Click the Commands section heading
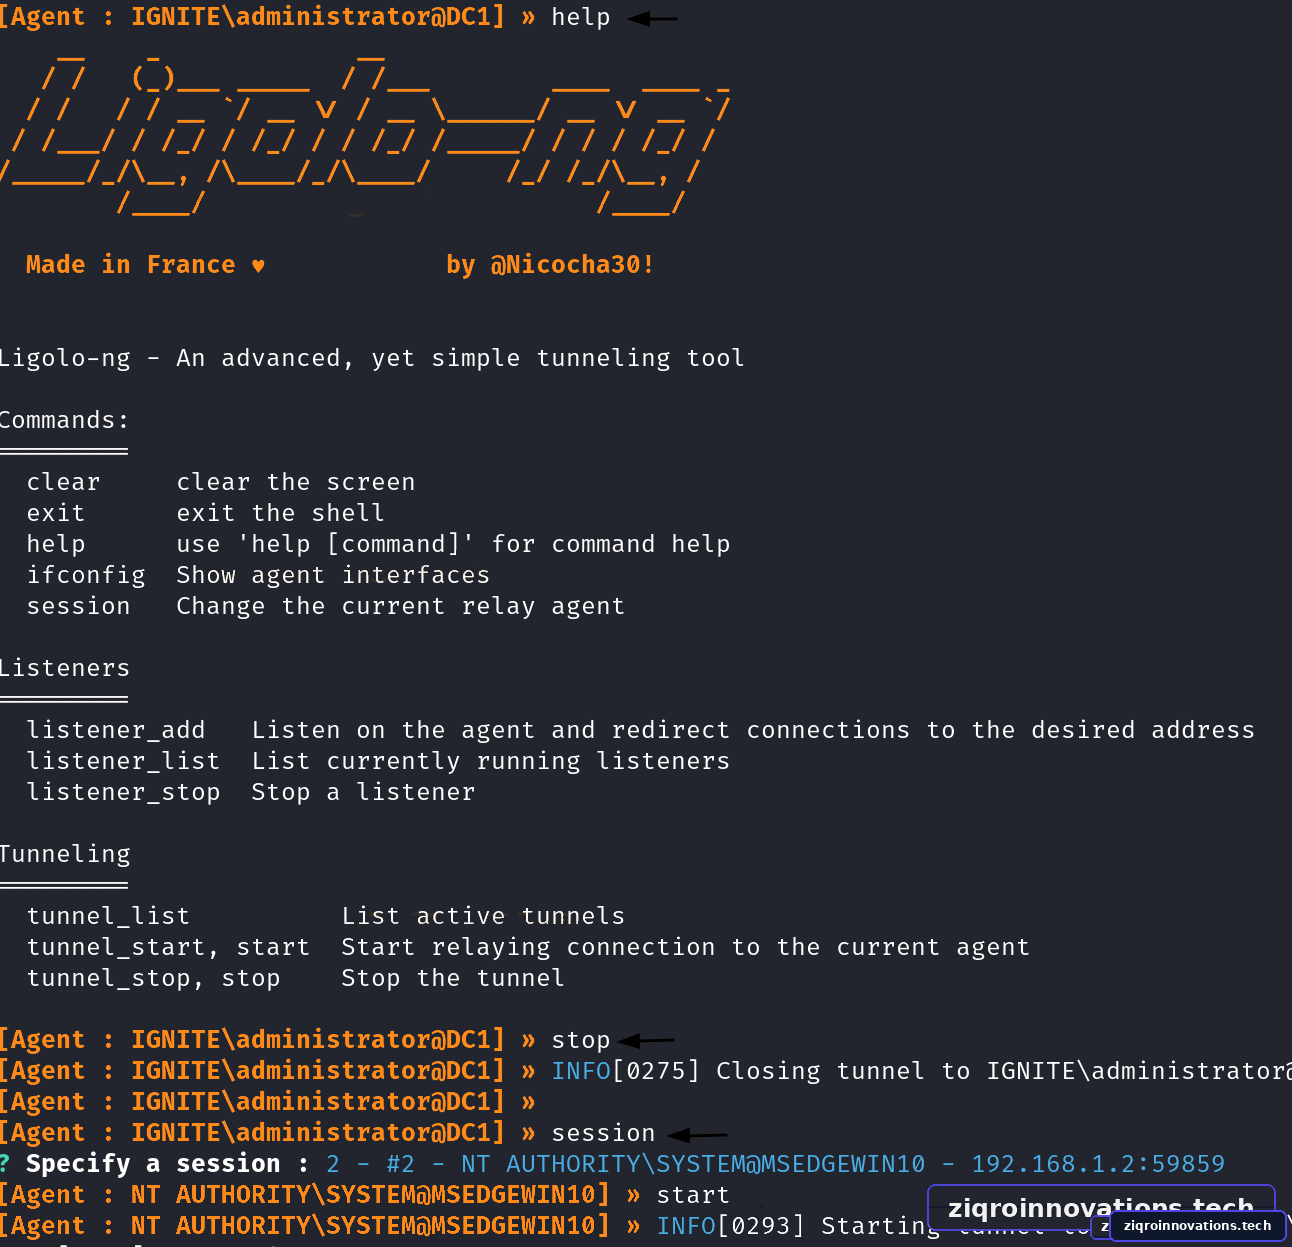Screen dimensions: 1292x1247 tap(65, 421)
